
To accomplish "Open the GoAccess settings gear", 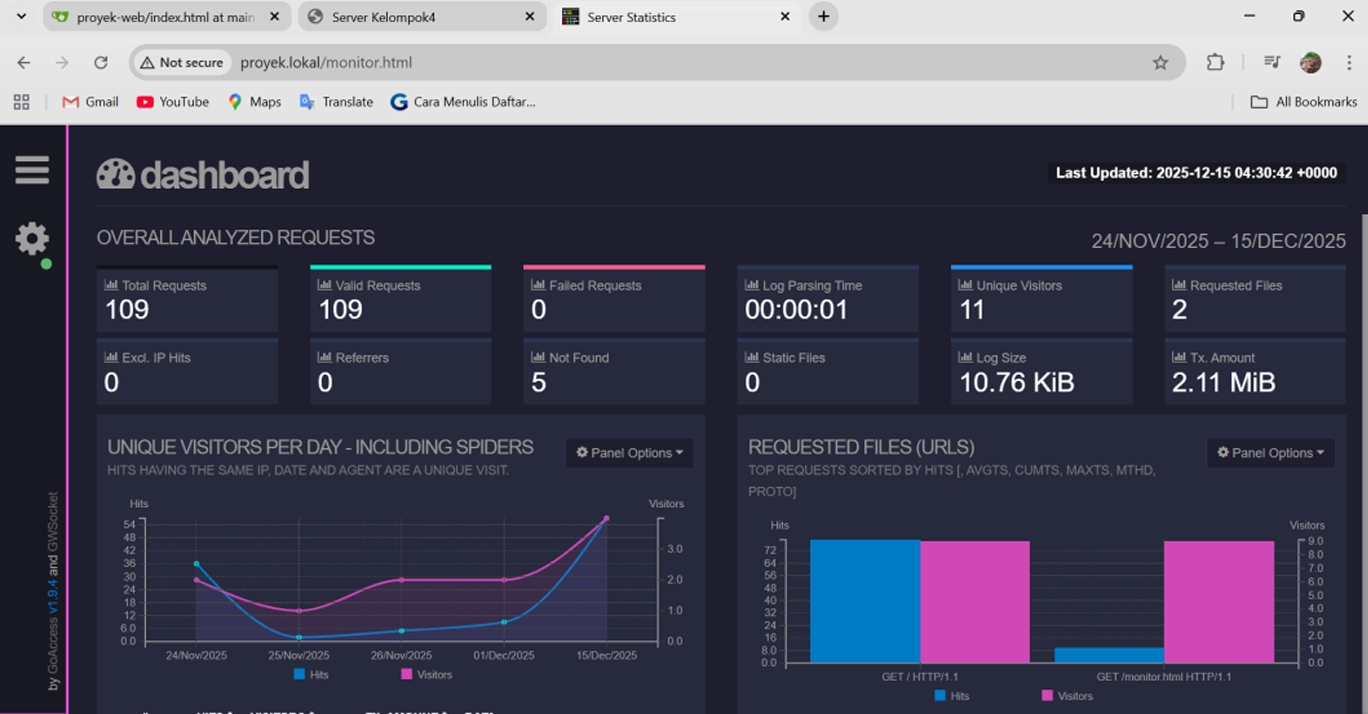I will pyautogui.click(x=32, y=239).
